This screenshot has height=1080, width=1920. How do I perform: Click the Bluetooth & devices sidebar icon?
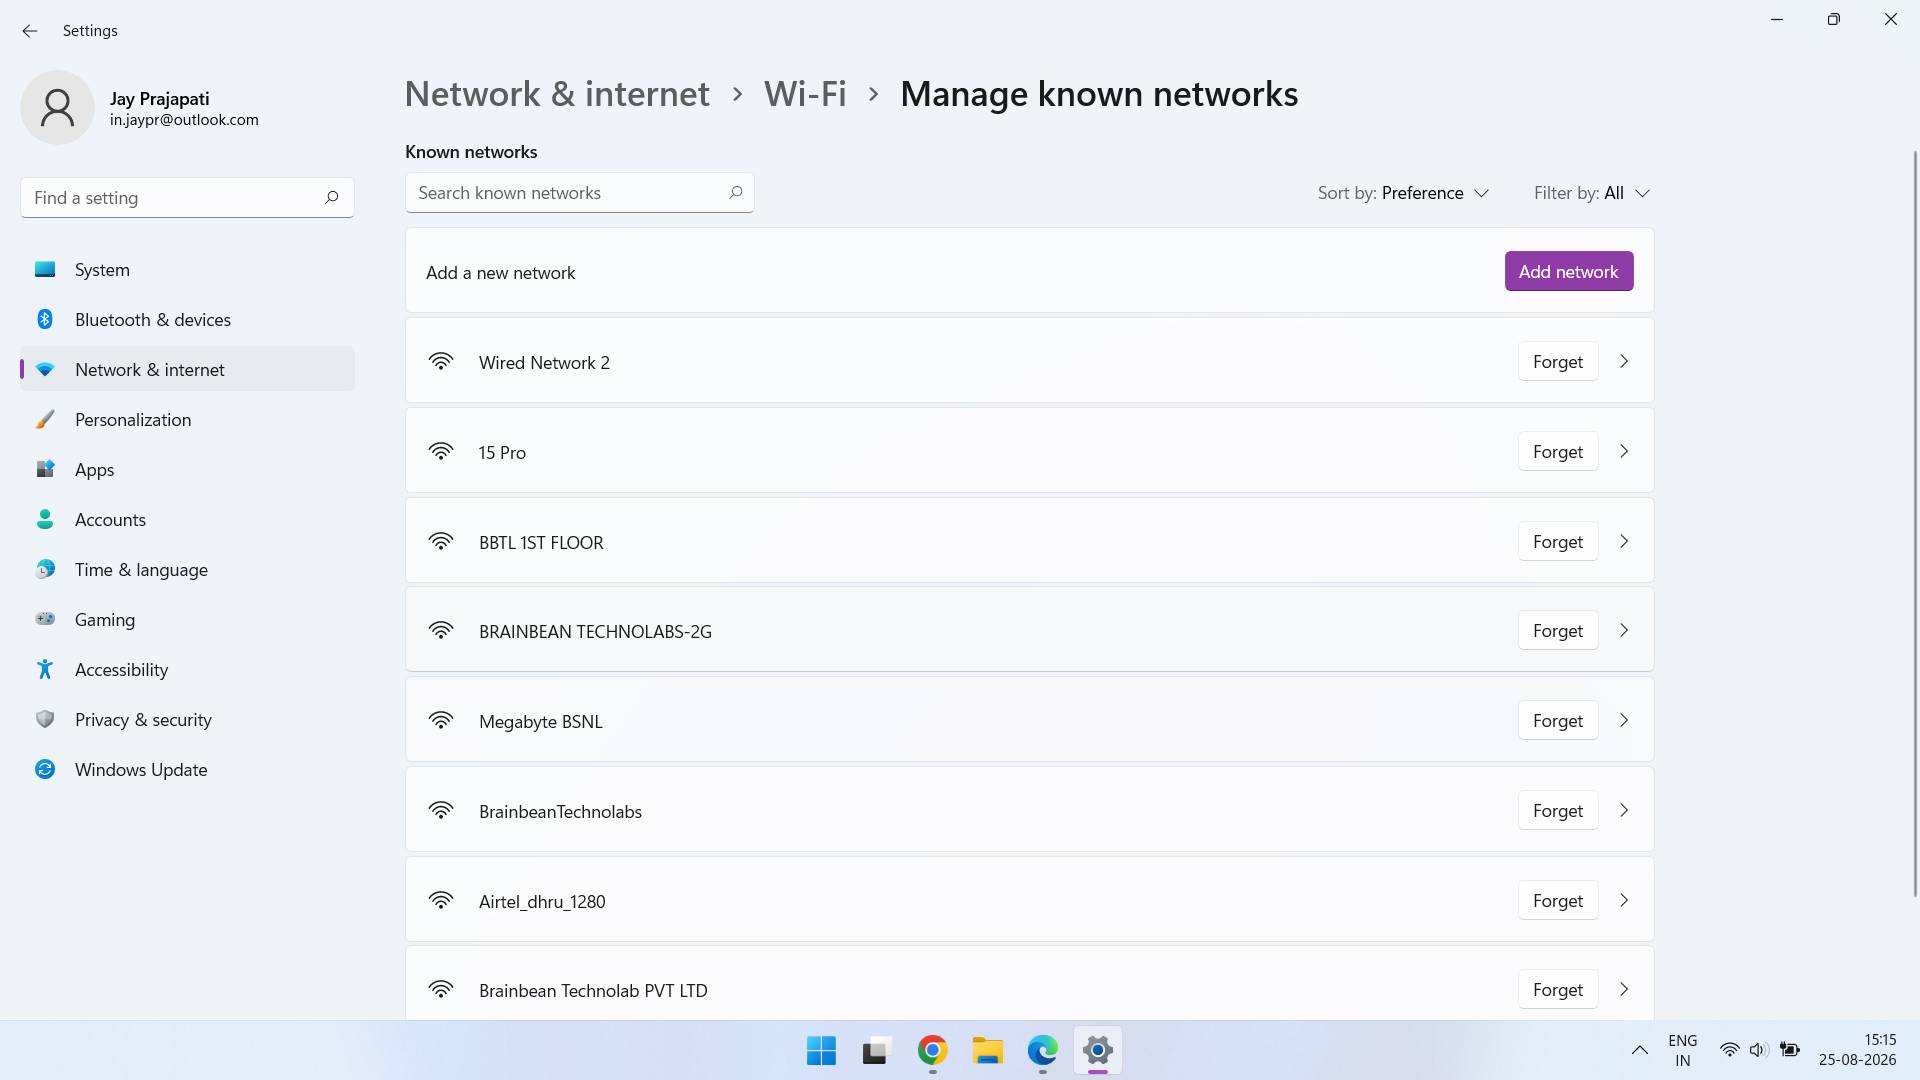tap(45, 319)
